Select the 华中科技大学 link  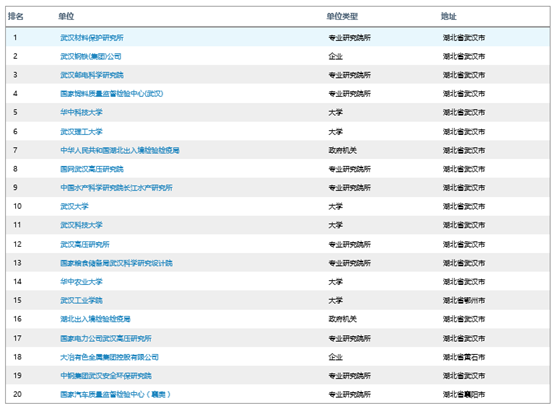coord(81,112)
